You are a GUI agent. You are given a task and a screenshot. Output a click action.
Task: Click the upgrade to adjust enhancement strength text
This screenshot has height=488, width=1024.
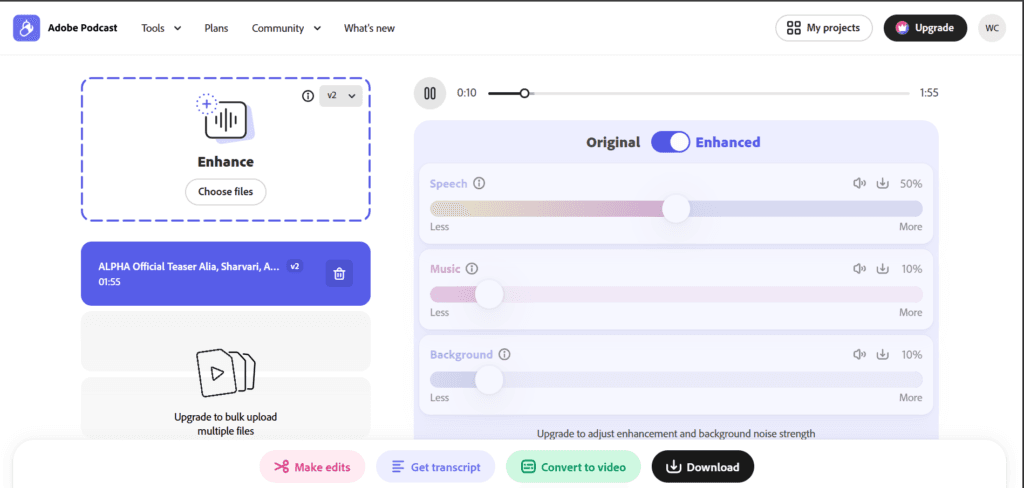tap(676, 433)
